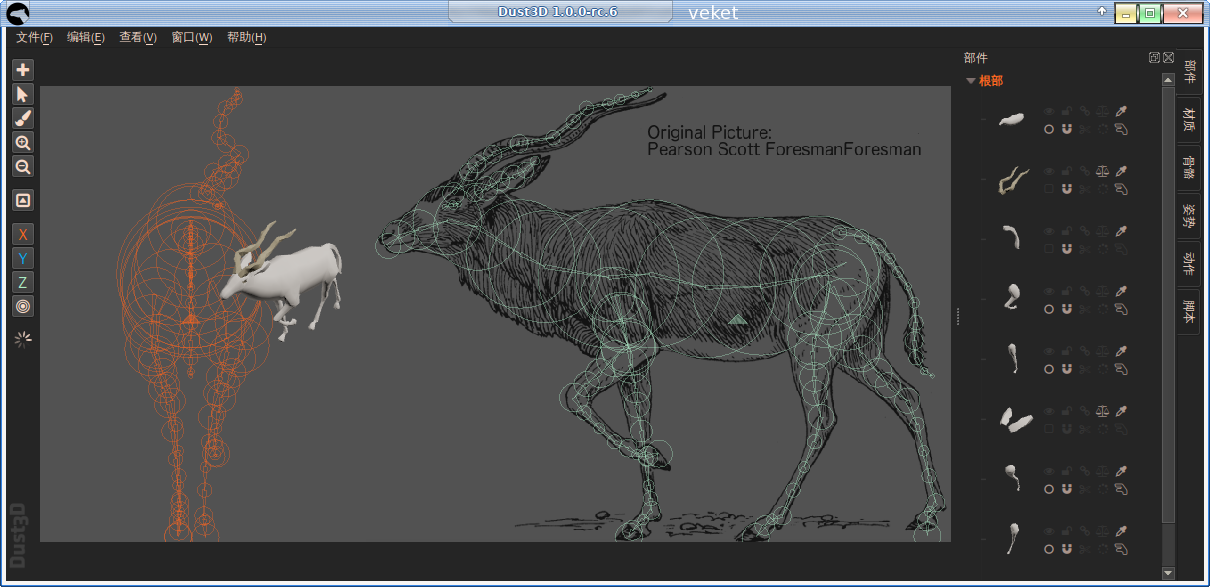
Task: Click the Dust3D app icon in title bar
Action: 18,13
